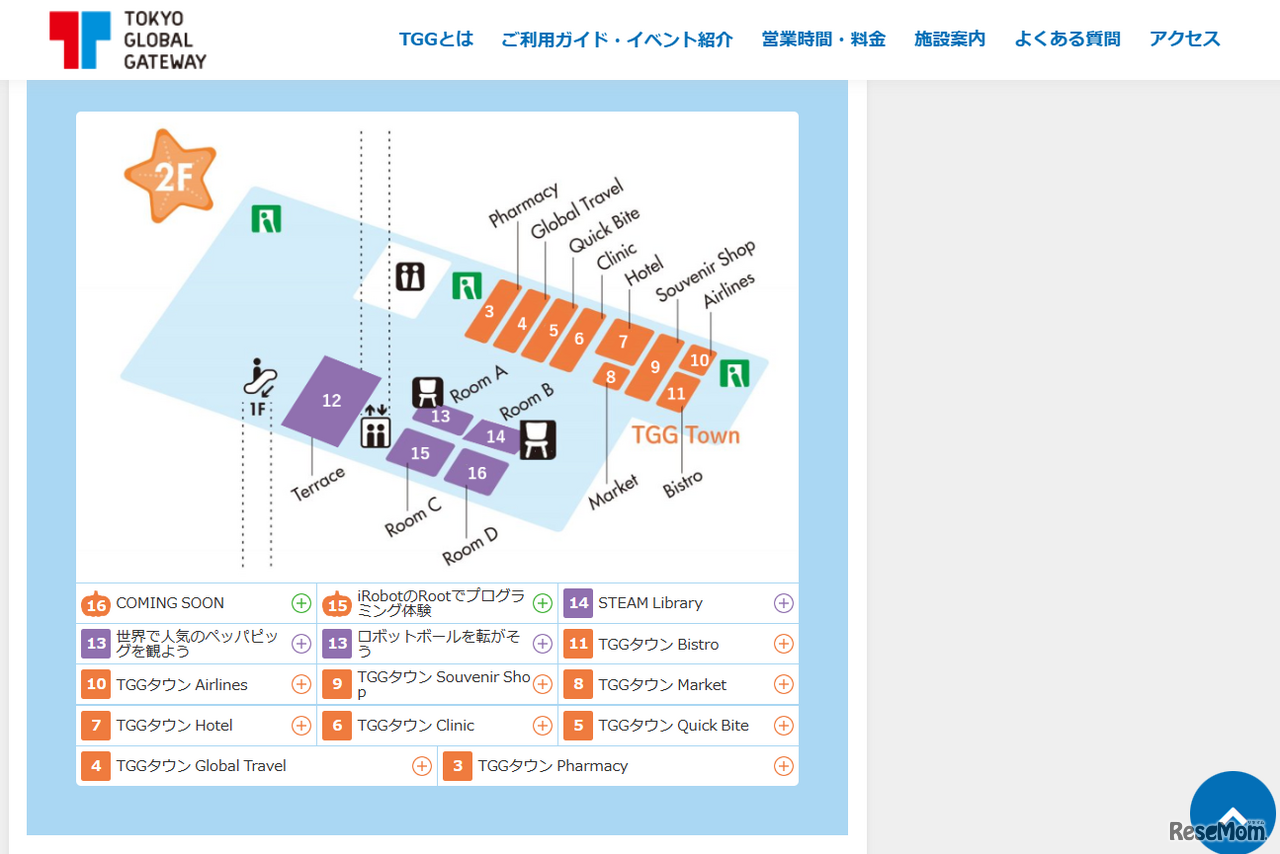Click the Room C label on the map
Viewport: 1280px width, 854px height.
(413, 517)
